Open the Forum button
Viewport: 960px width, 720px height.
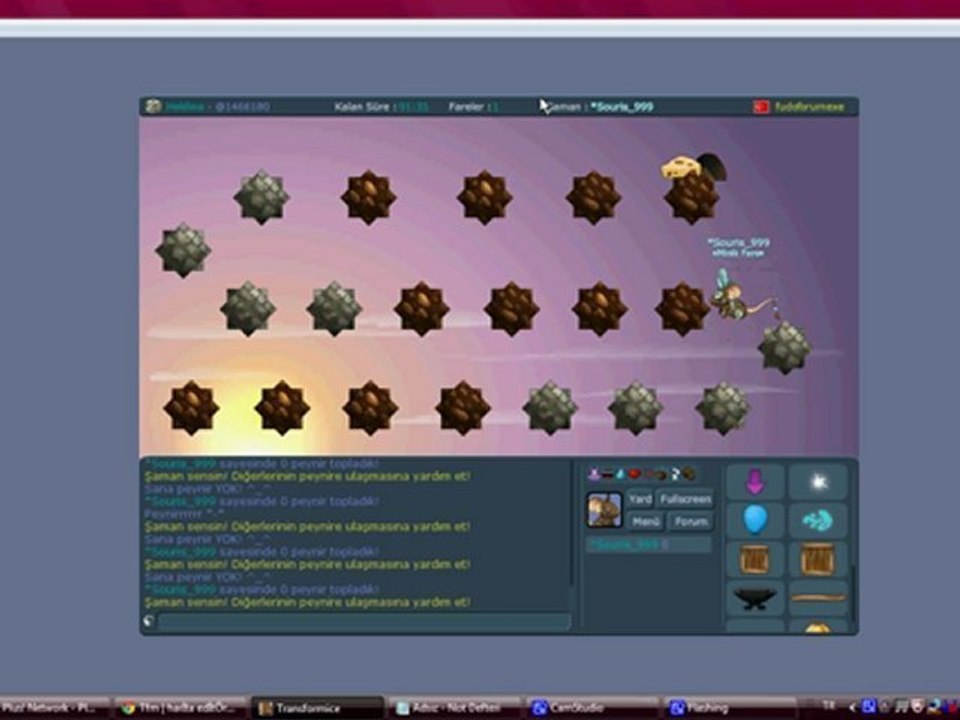coord(691,522)
